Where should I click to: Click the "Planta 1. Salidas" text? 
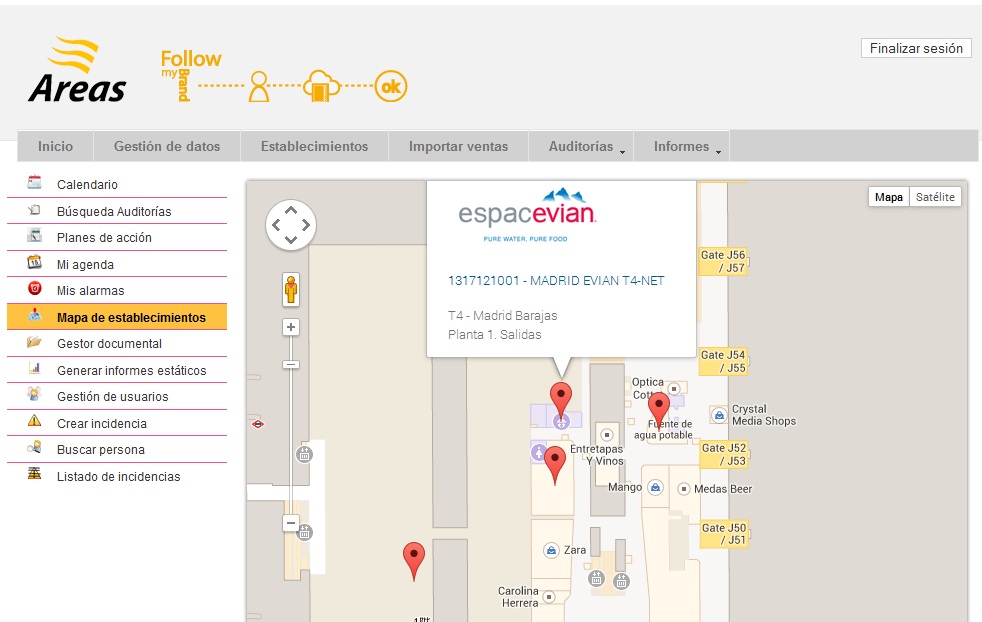click(495, 334)
